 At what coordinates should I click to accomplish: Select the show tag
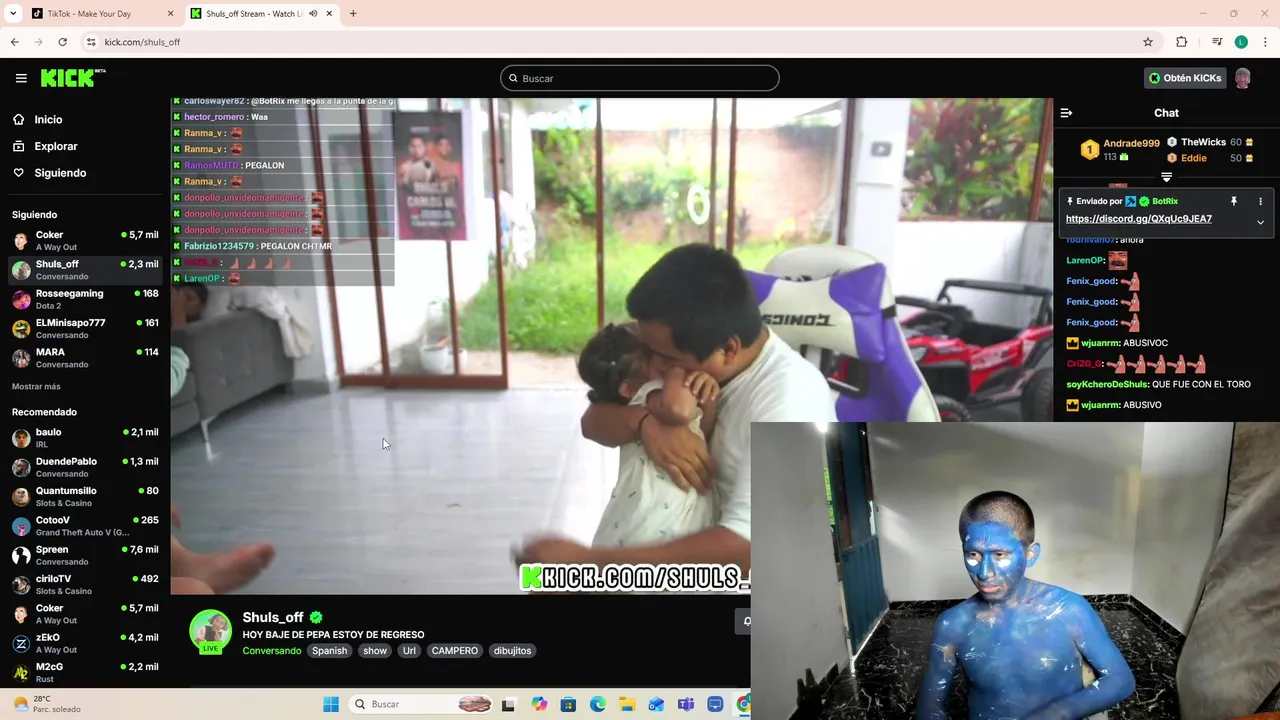375,651
